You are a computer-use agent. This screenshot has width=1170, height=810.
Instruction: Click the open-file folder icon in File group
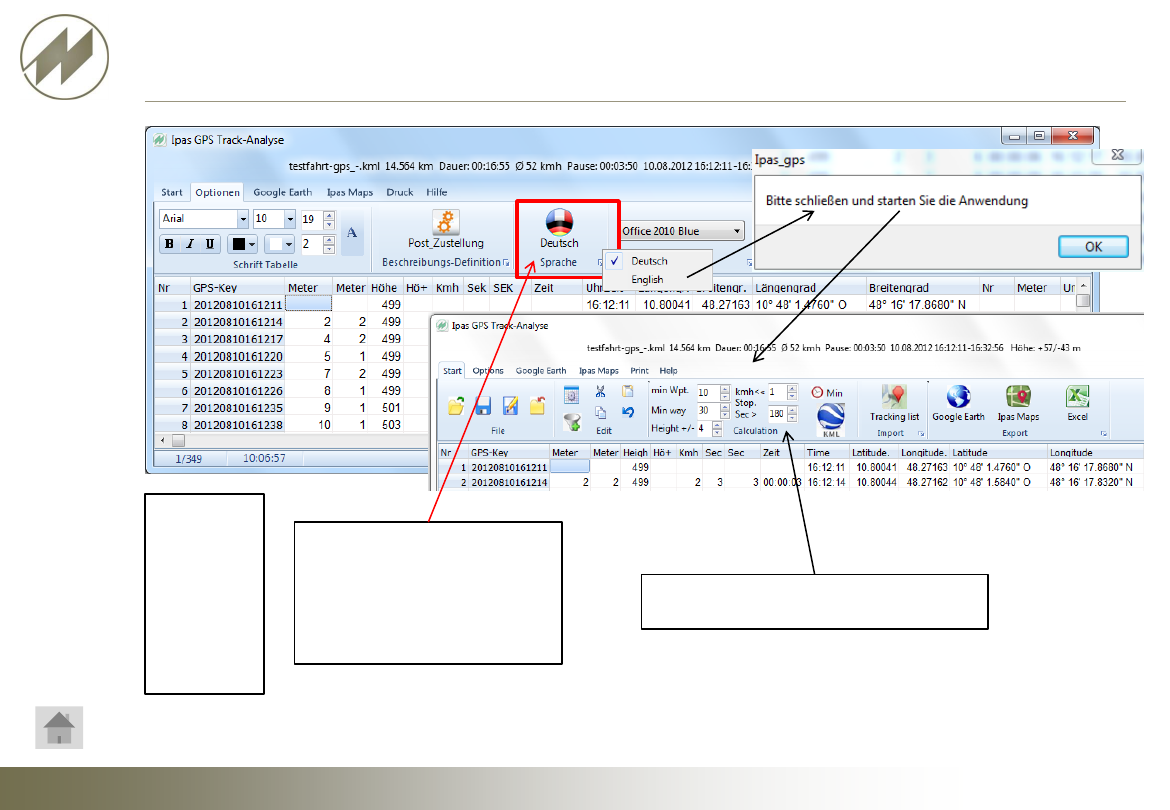pos(456,406)
